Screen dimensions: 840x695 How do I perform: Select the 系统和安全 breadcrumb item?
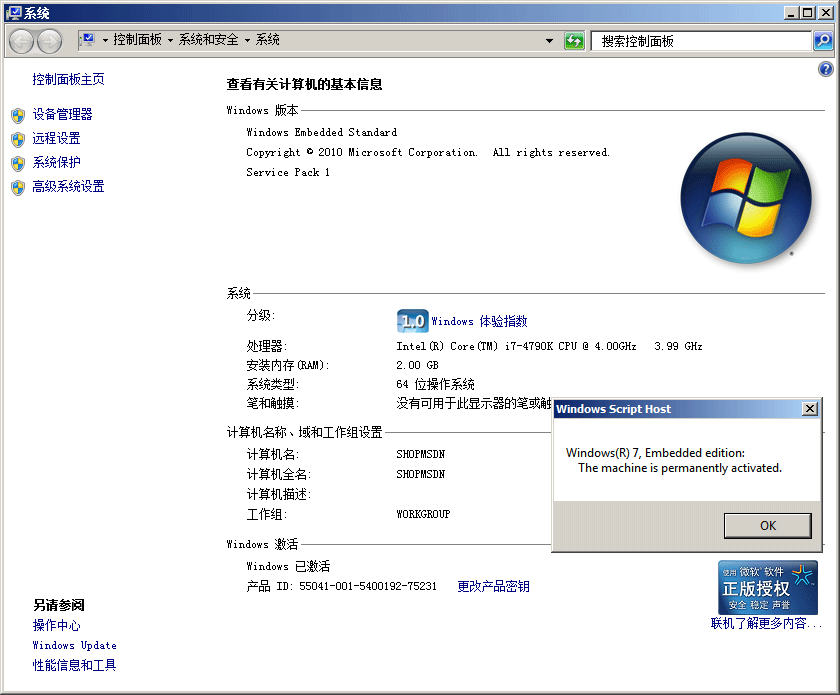(208, 40)
